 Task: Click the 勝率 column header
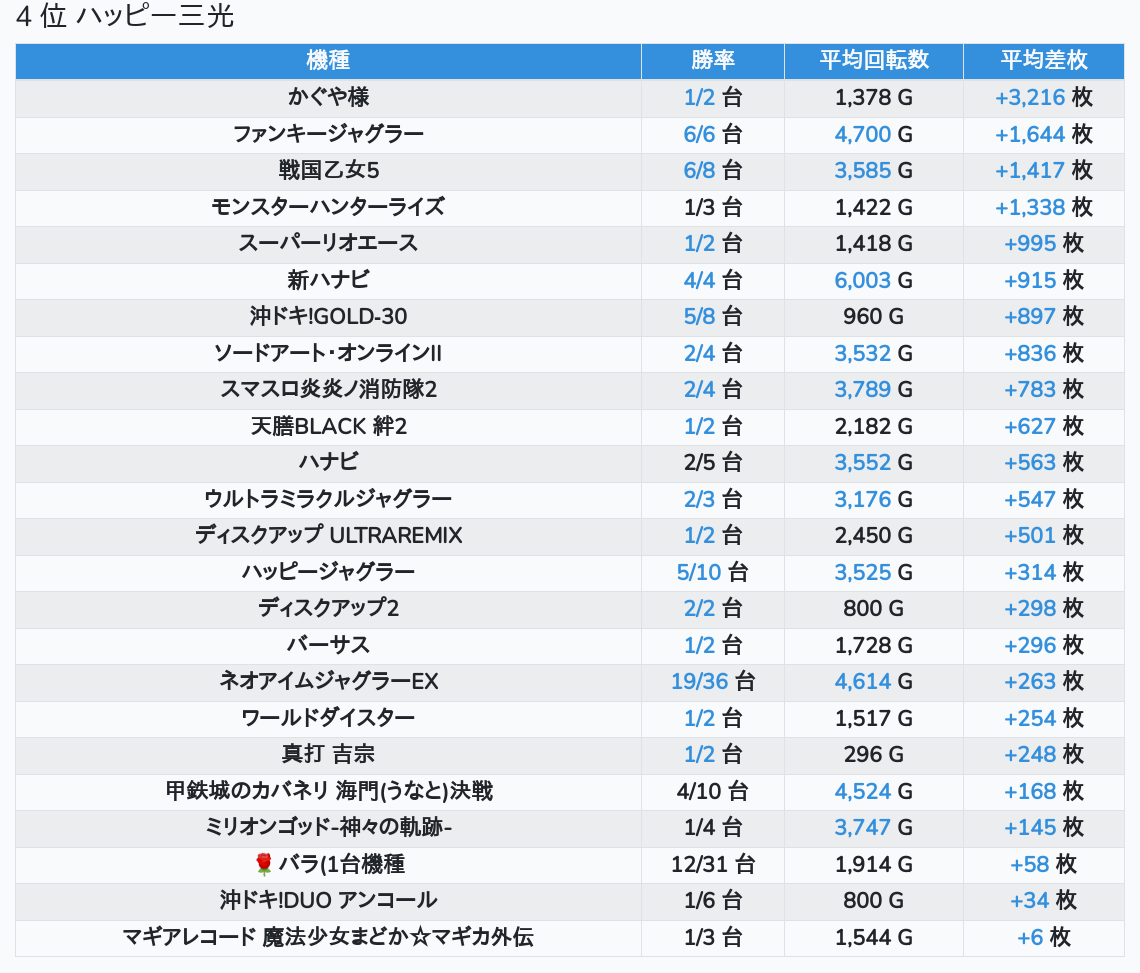click(x=712, y=60)
